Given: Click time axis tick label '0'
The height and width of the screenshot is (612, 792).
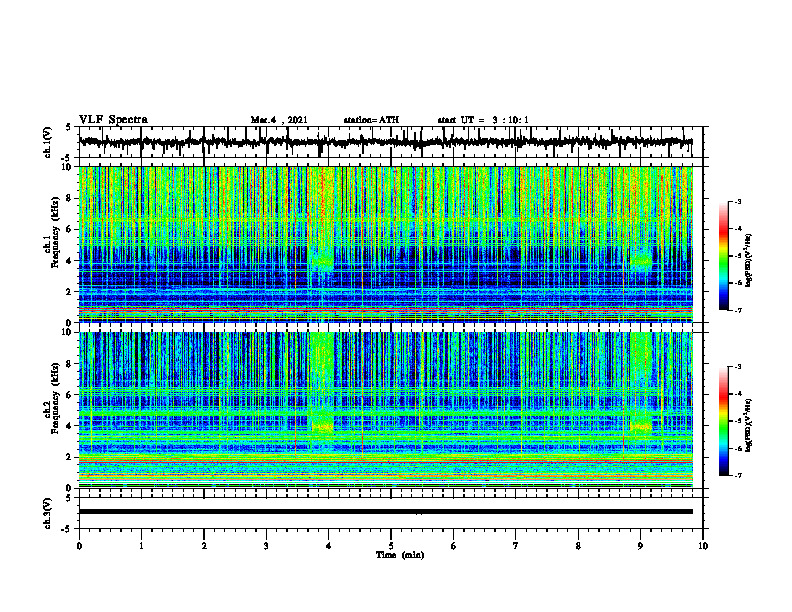Looking at the screenshot, I should point(79,545).
